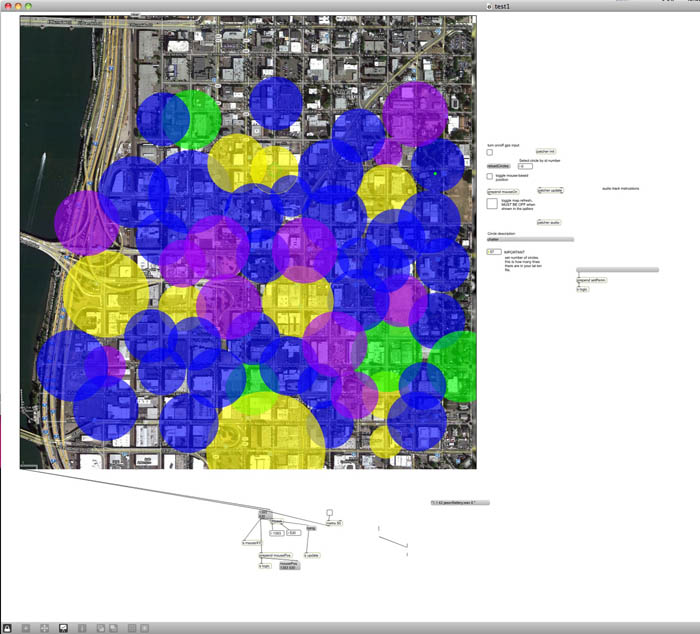Select the 'prepend mouseOn' object
The image size is (700, 634).
(501, 191)
